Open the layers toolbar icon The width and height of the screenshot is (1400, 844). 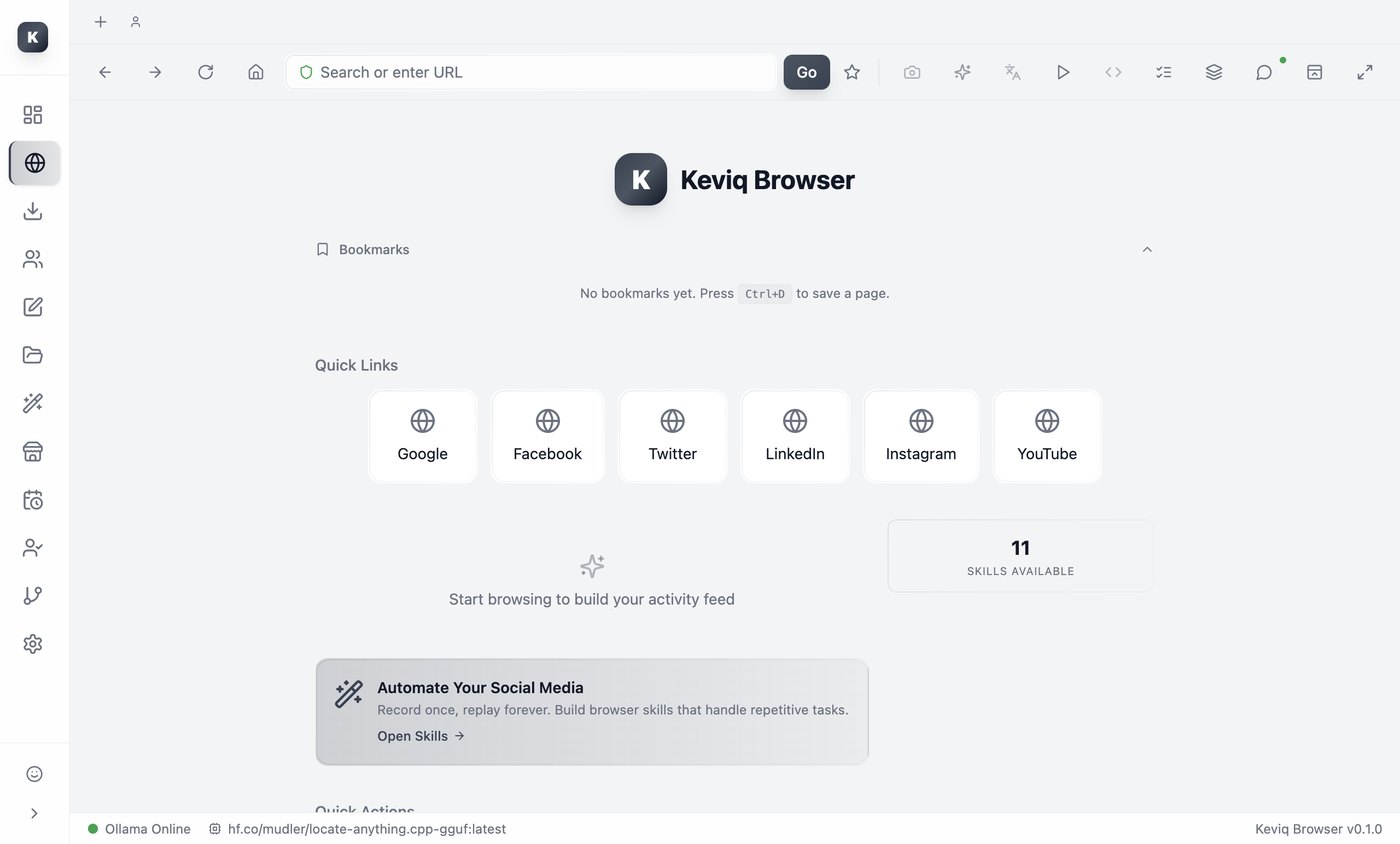pyautogui.click(x=1214, y=72)
